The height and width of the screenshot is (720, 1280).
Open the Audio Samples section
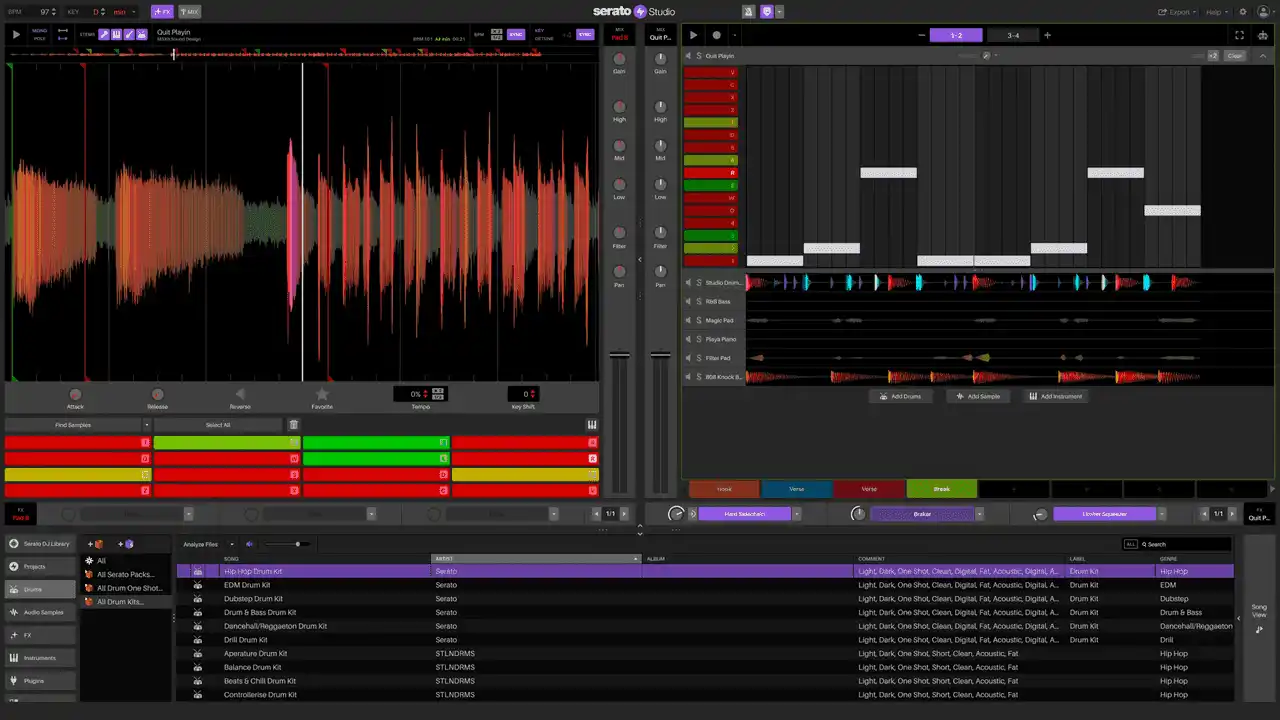click(40, 612)
